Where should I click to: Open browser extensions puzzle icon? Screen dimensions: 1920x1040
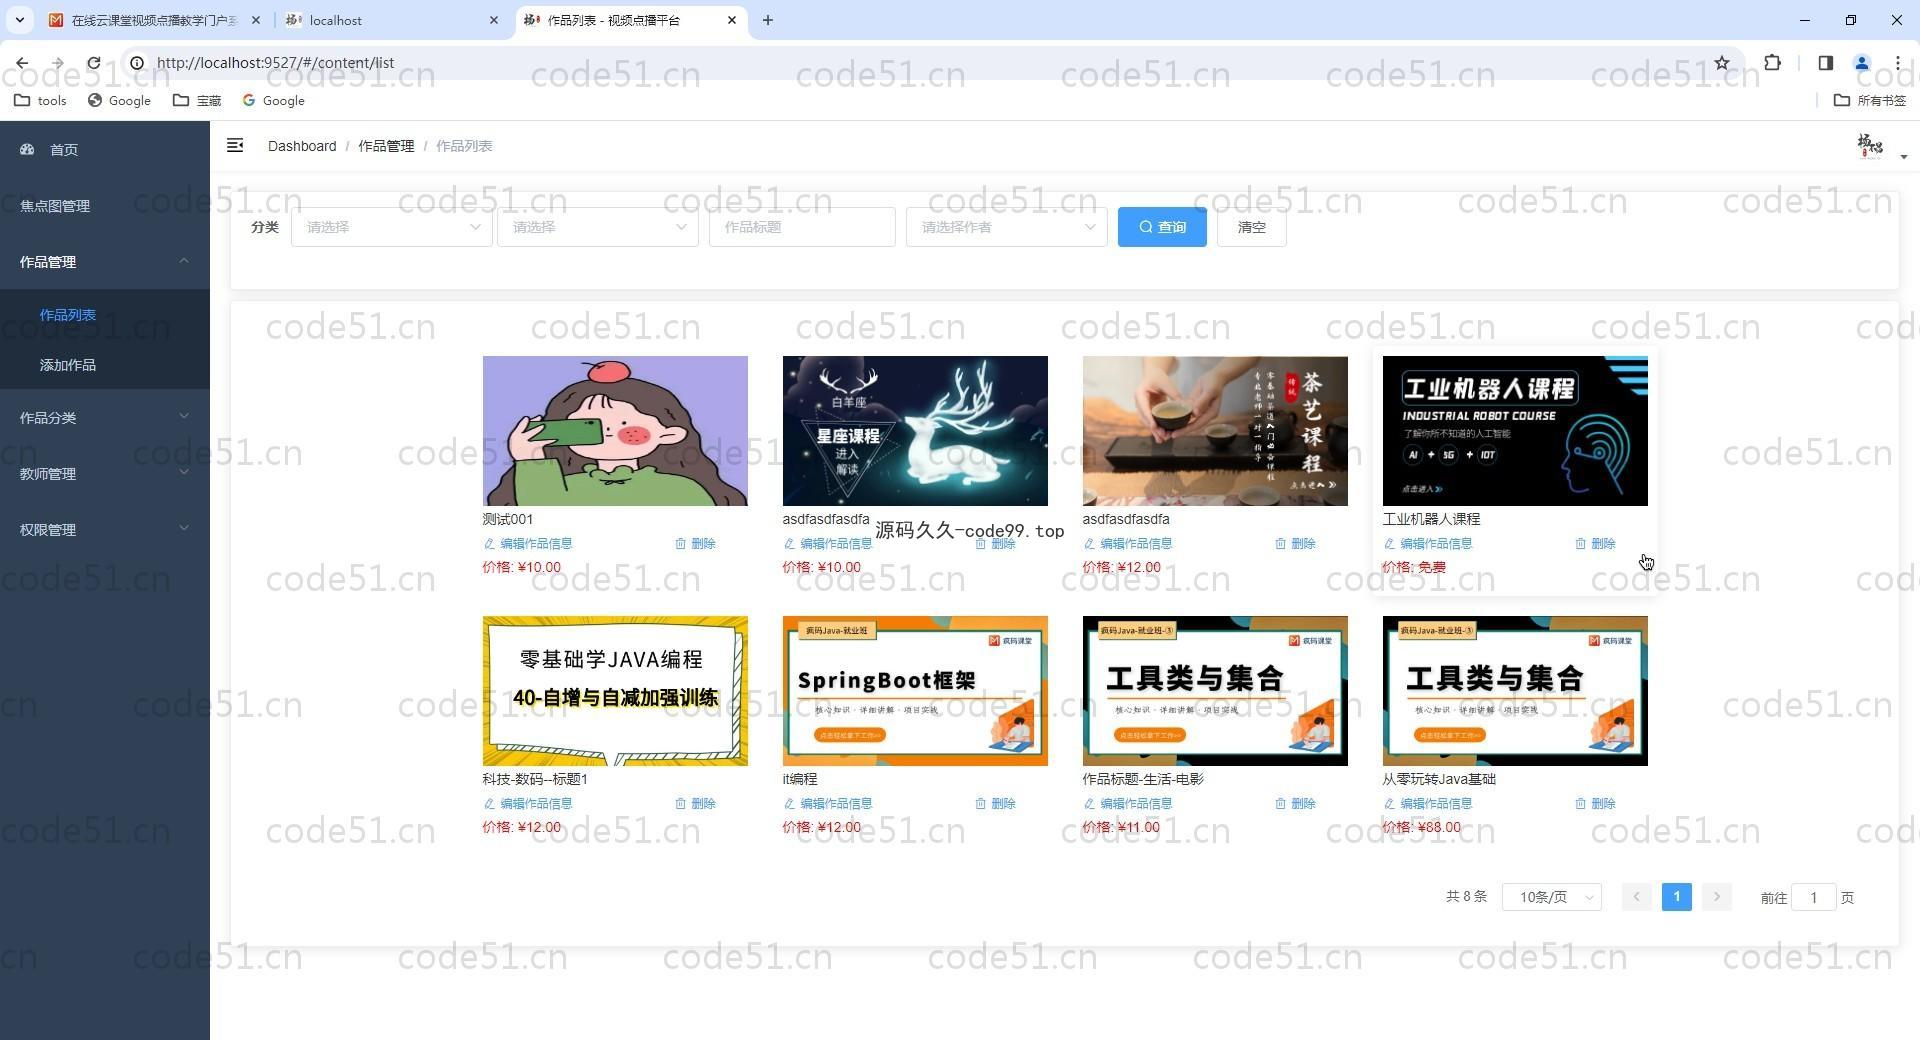click(1772, 63)
